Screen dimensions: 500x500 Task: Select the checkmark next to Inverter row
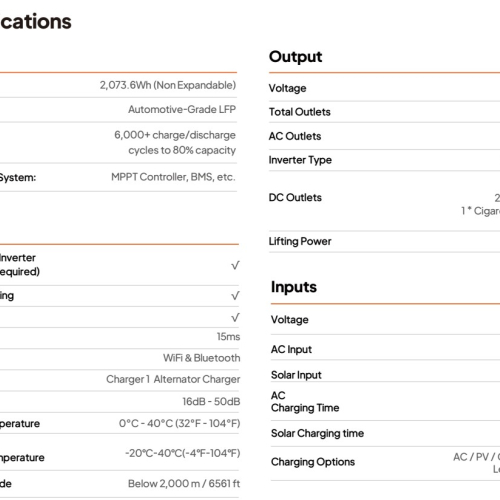click(x=235, y=265)
